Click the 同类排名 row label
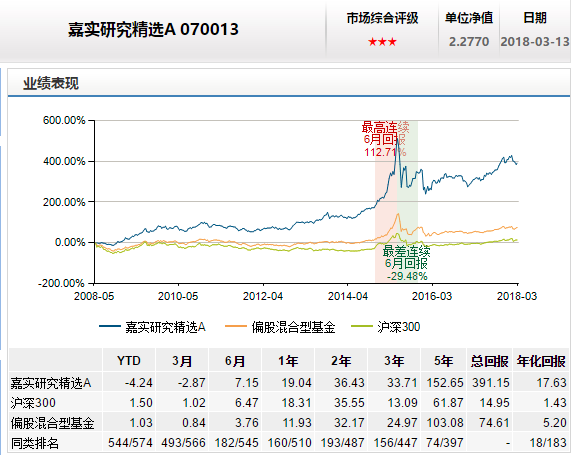Viewport: 571px width, 455px height. (x=35, y=443)
